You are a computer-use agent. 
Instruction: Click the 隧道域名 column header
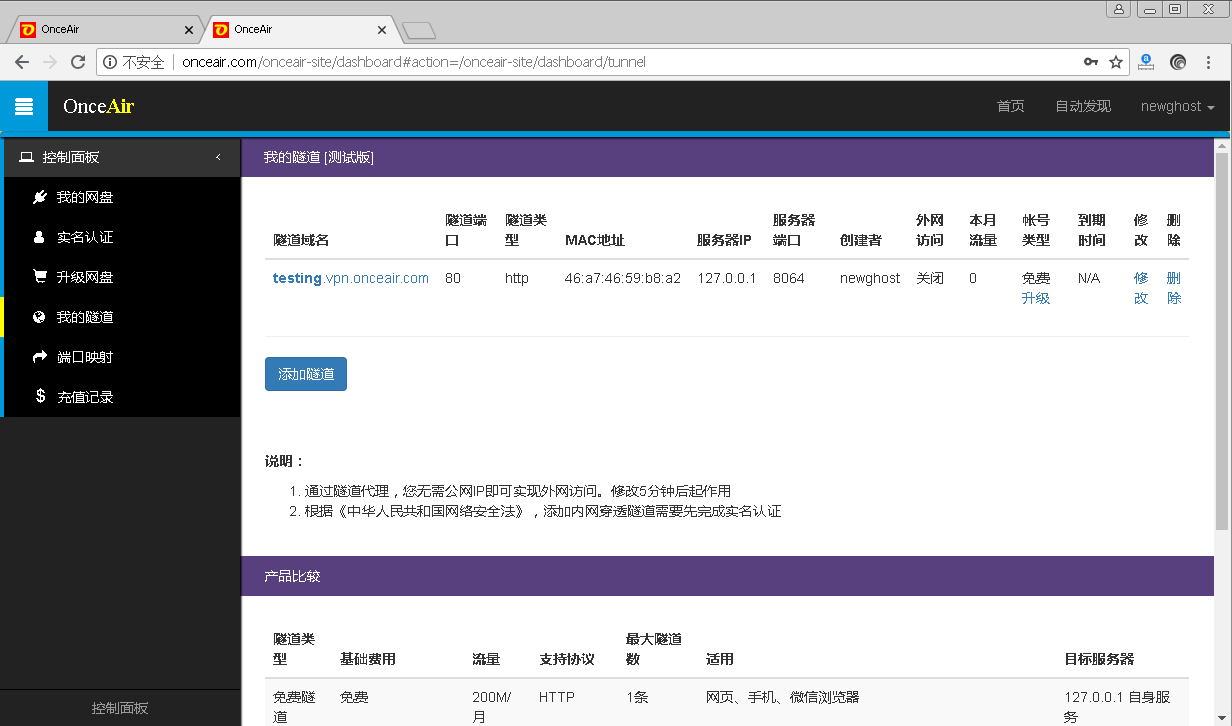point(301,240)
